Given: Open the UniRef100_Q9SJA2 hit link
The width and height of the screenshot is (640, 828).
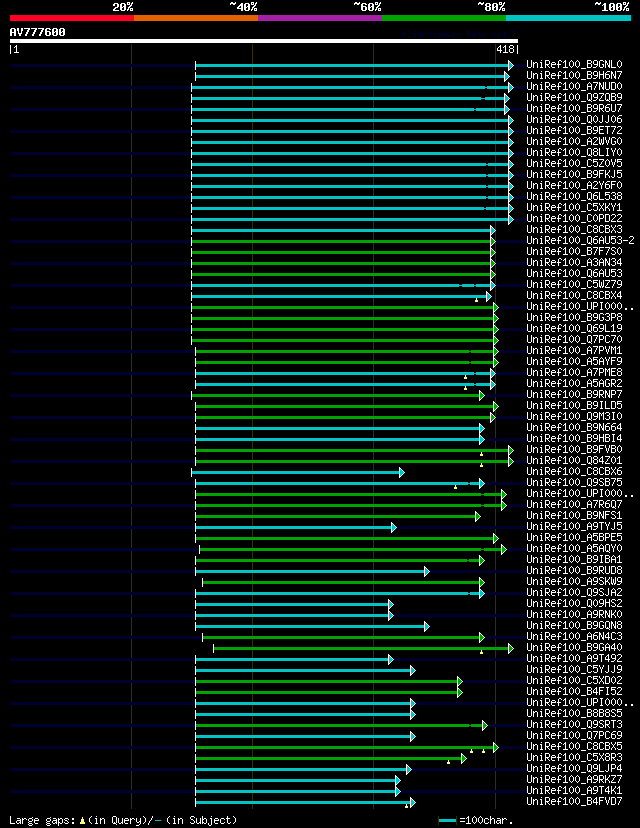Looking at the screenshot, I should tap(574, 592).
